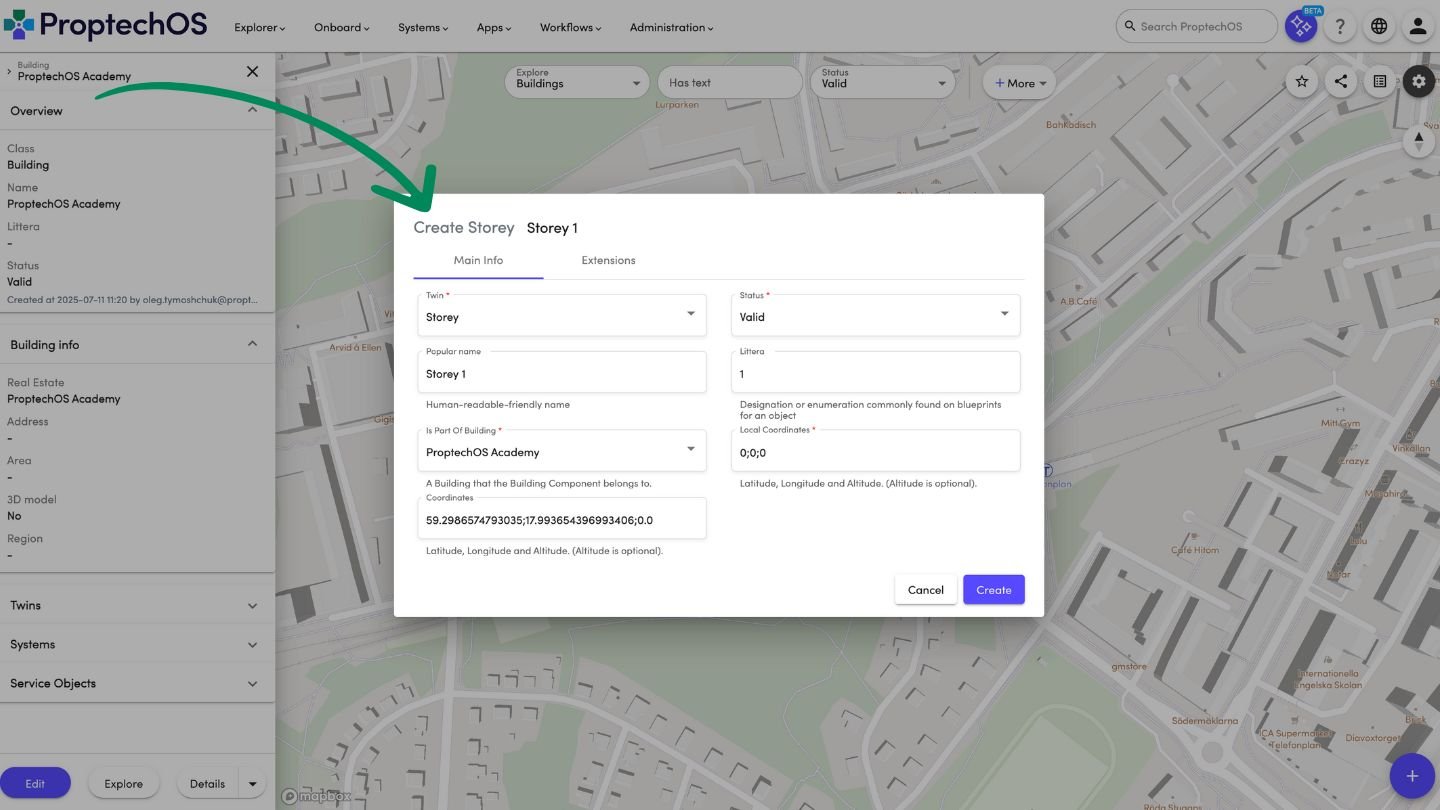1440x810 pixels.
Task: Open the Workflows menu
Action: 570,28
